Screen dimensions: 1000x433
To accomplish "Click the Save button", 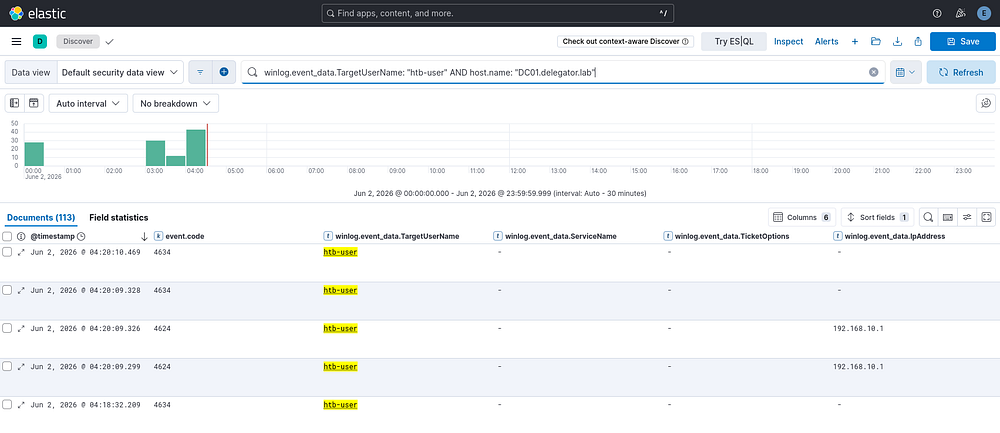I will click(963, 41).
